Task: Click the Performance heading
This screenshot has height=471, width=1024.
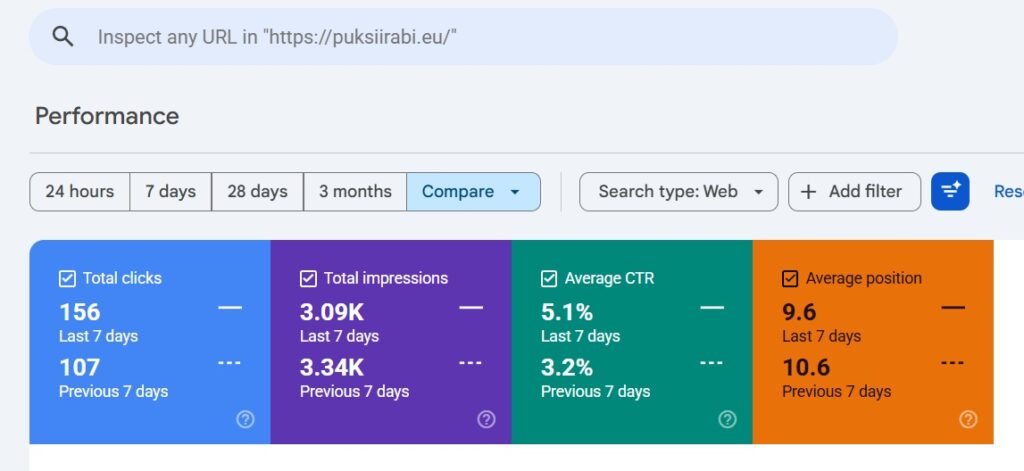Action: coord(107,116)
